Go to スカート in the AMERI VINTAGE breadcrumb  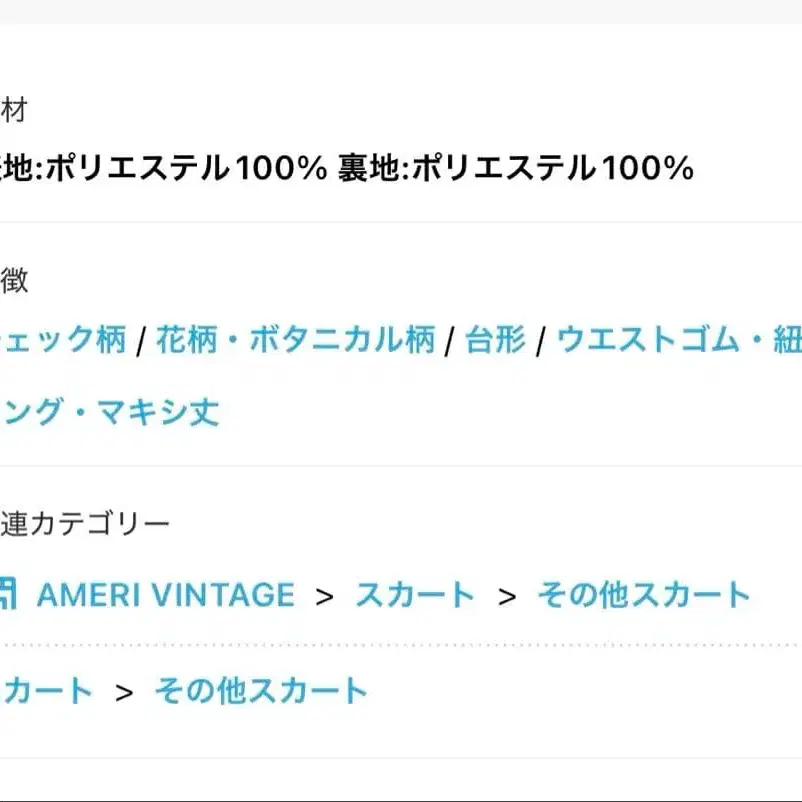(415, 595)
